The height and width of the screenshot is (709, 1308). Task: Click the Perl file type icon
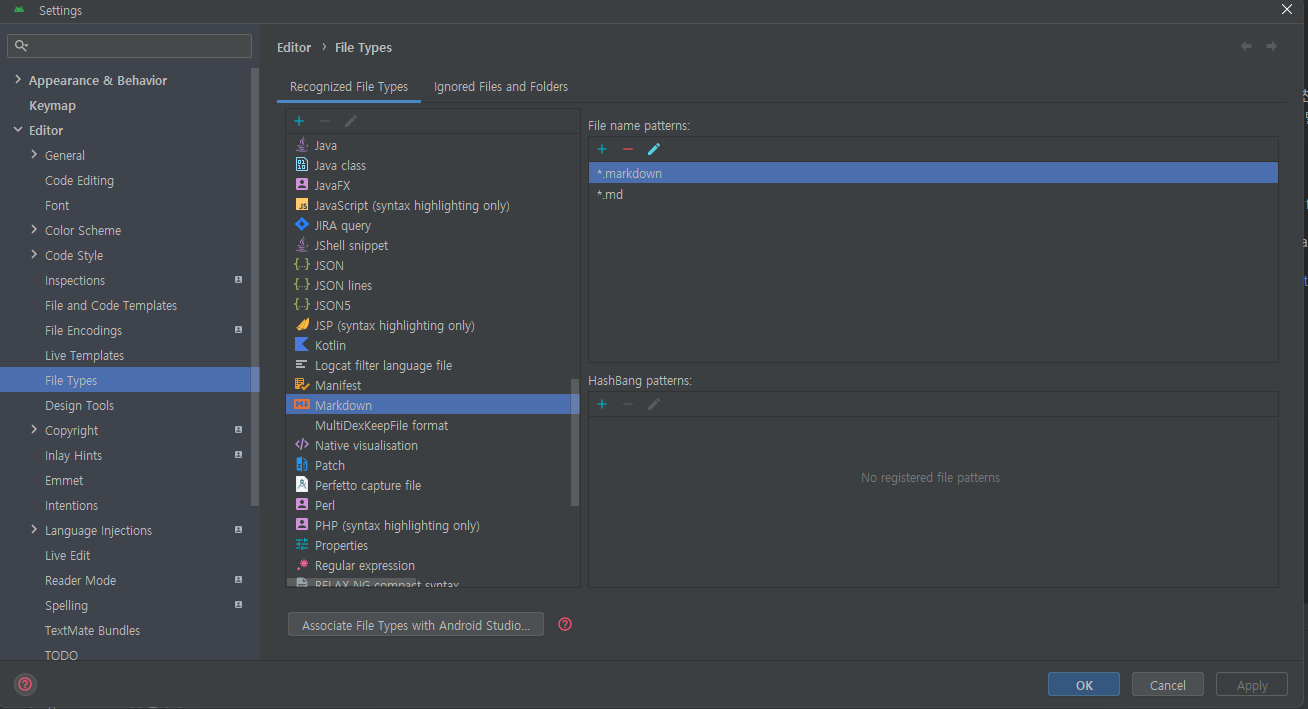(302, 505)
